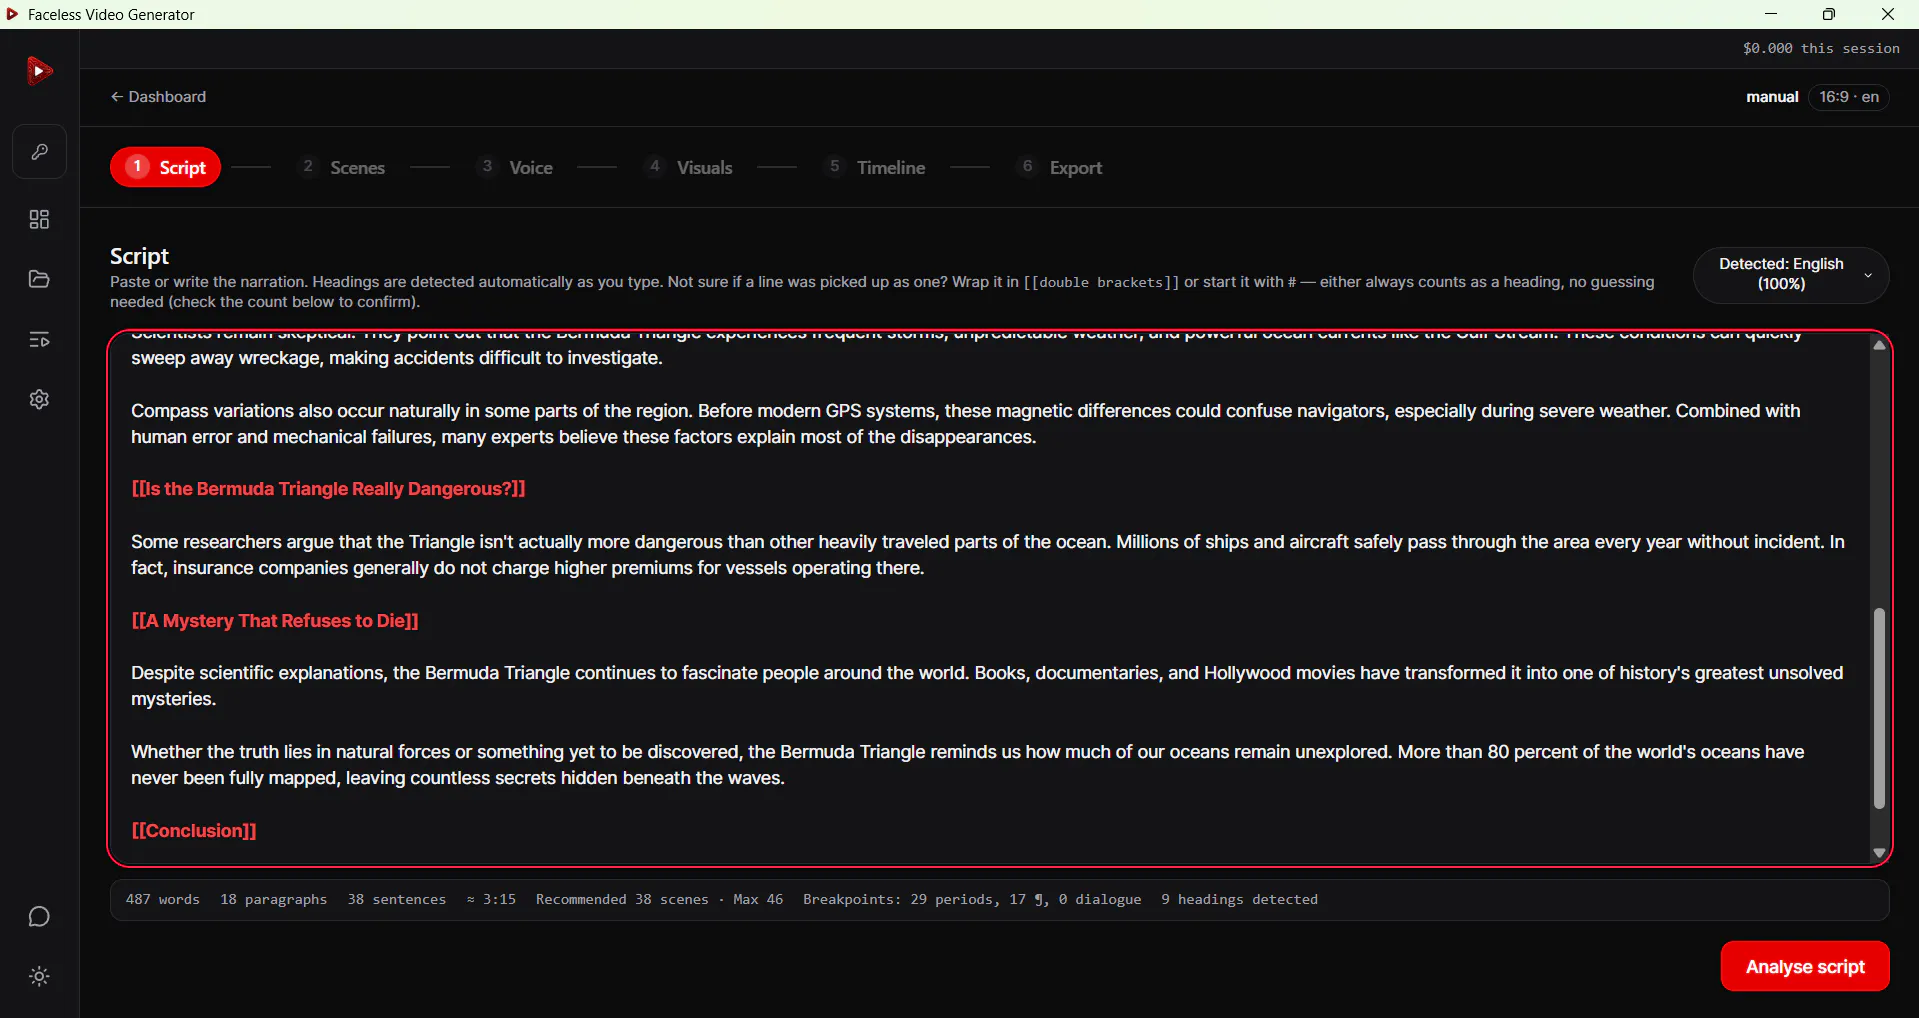
Task: Click Recommended 38 scenes · Max 46 text
Action: coord(659,900)
